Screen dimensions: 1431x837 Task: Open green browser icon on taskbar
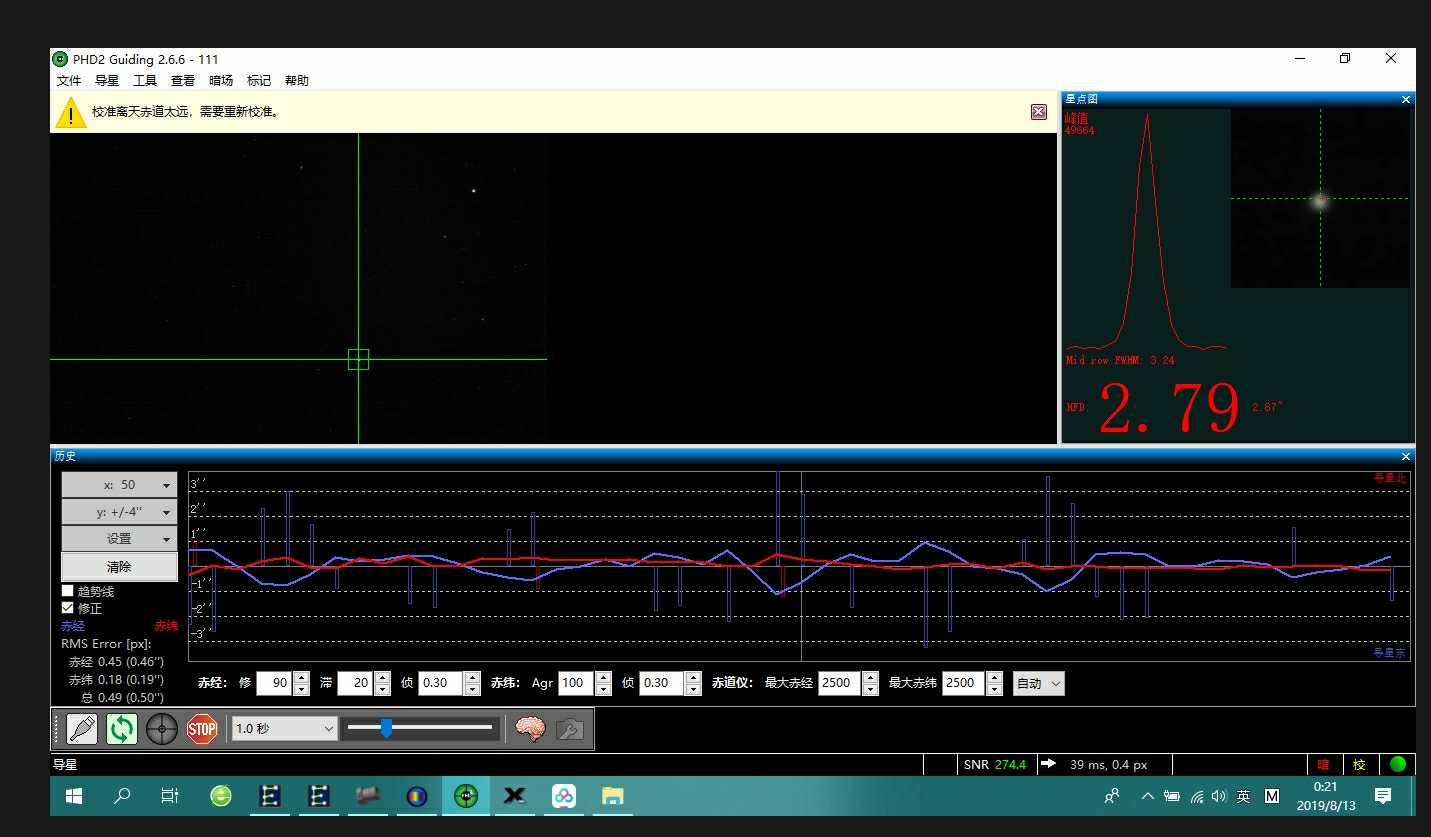click(221, 796)
